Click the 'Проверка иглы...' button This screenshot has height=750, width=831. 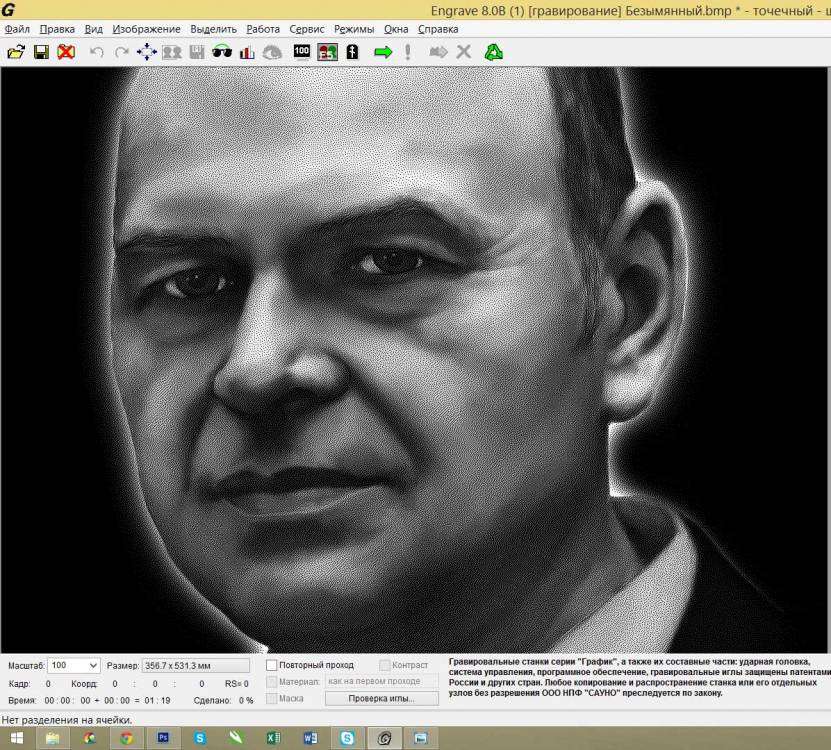pos(380,699)
